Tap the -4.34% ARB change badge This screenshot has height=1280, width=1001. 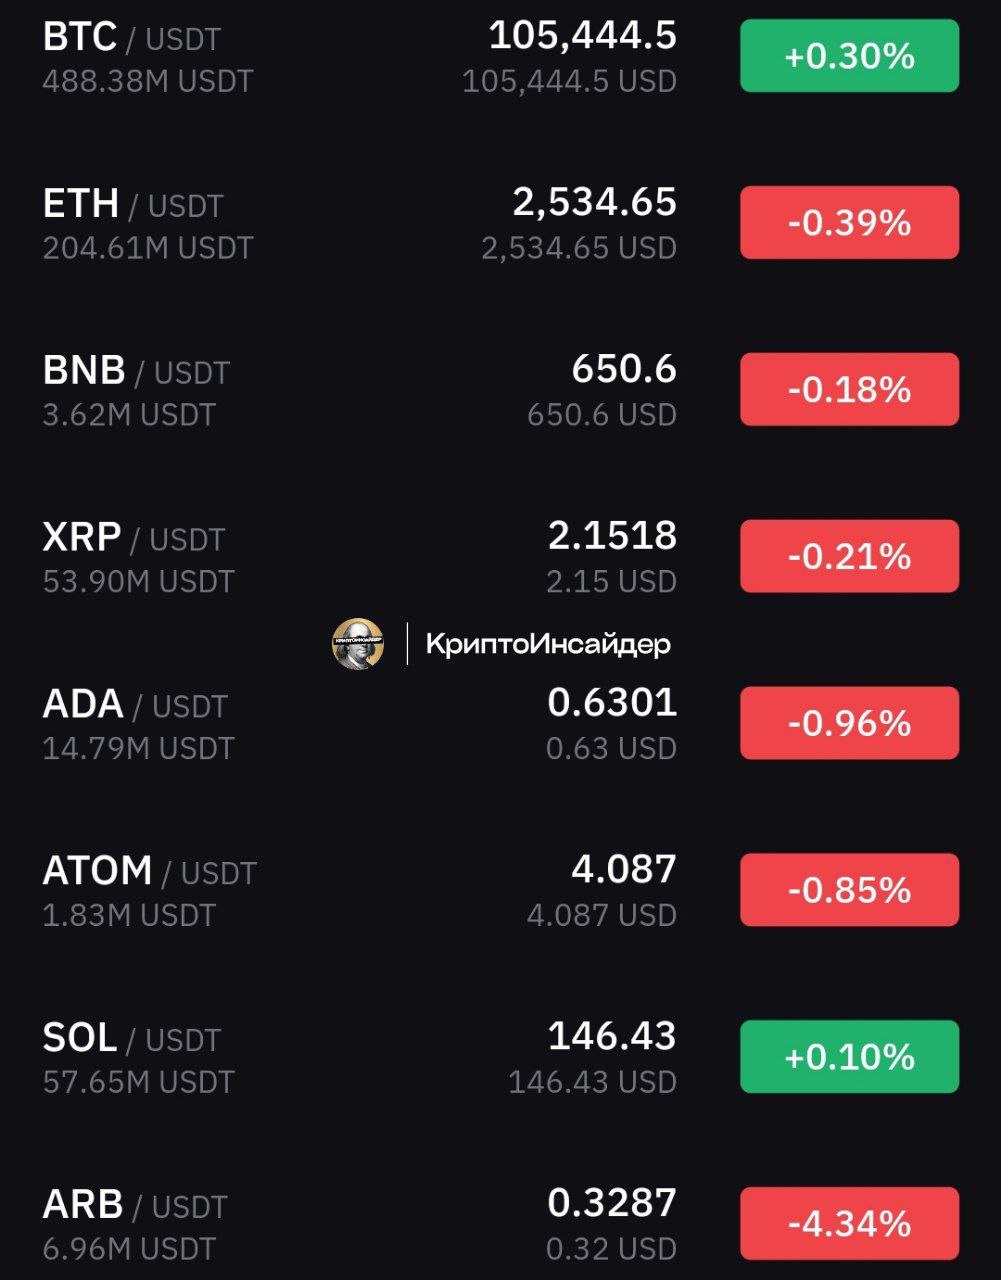pyautogui.click(x=849, y=1225)
